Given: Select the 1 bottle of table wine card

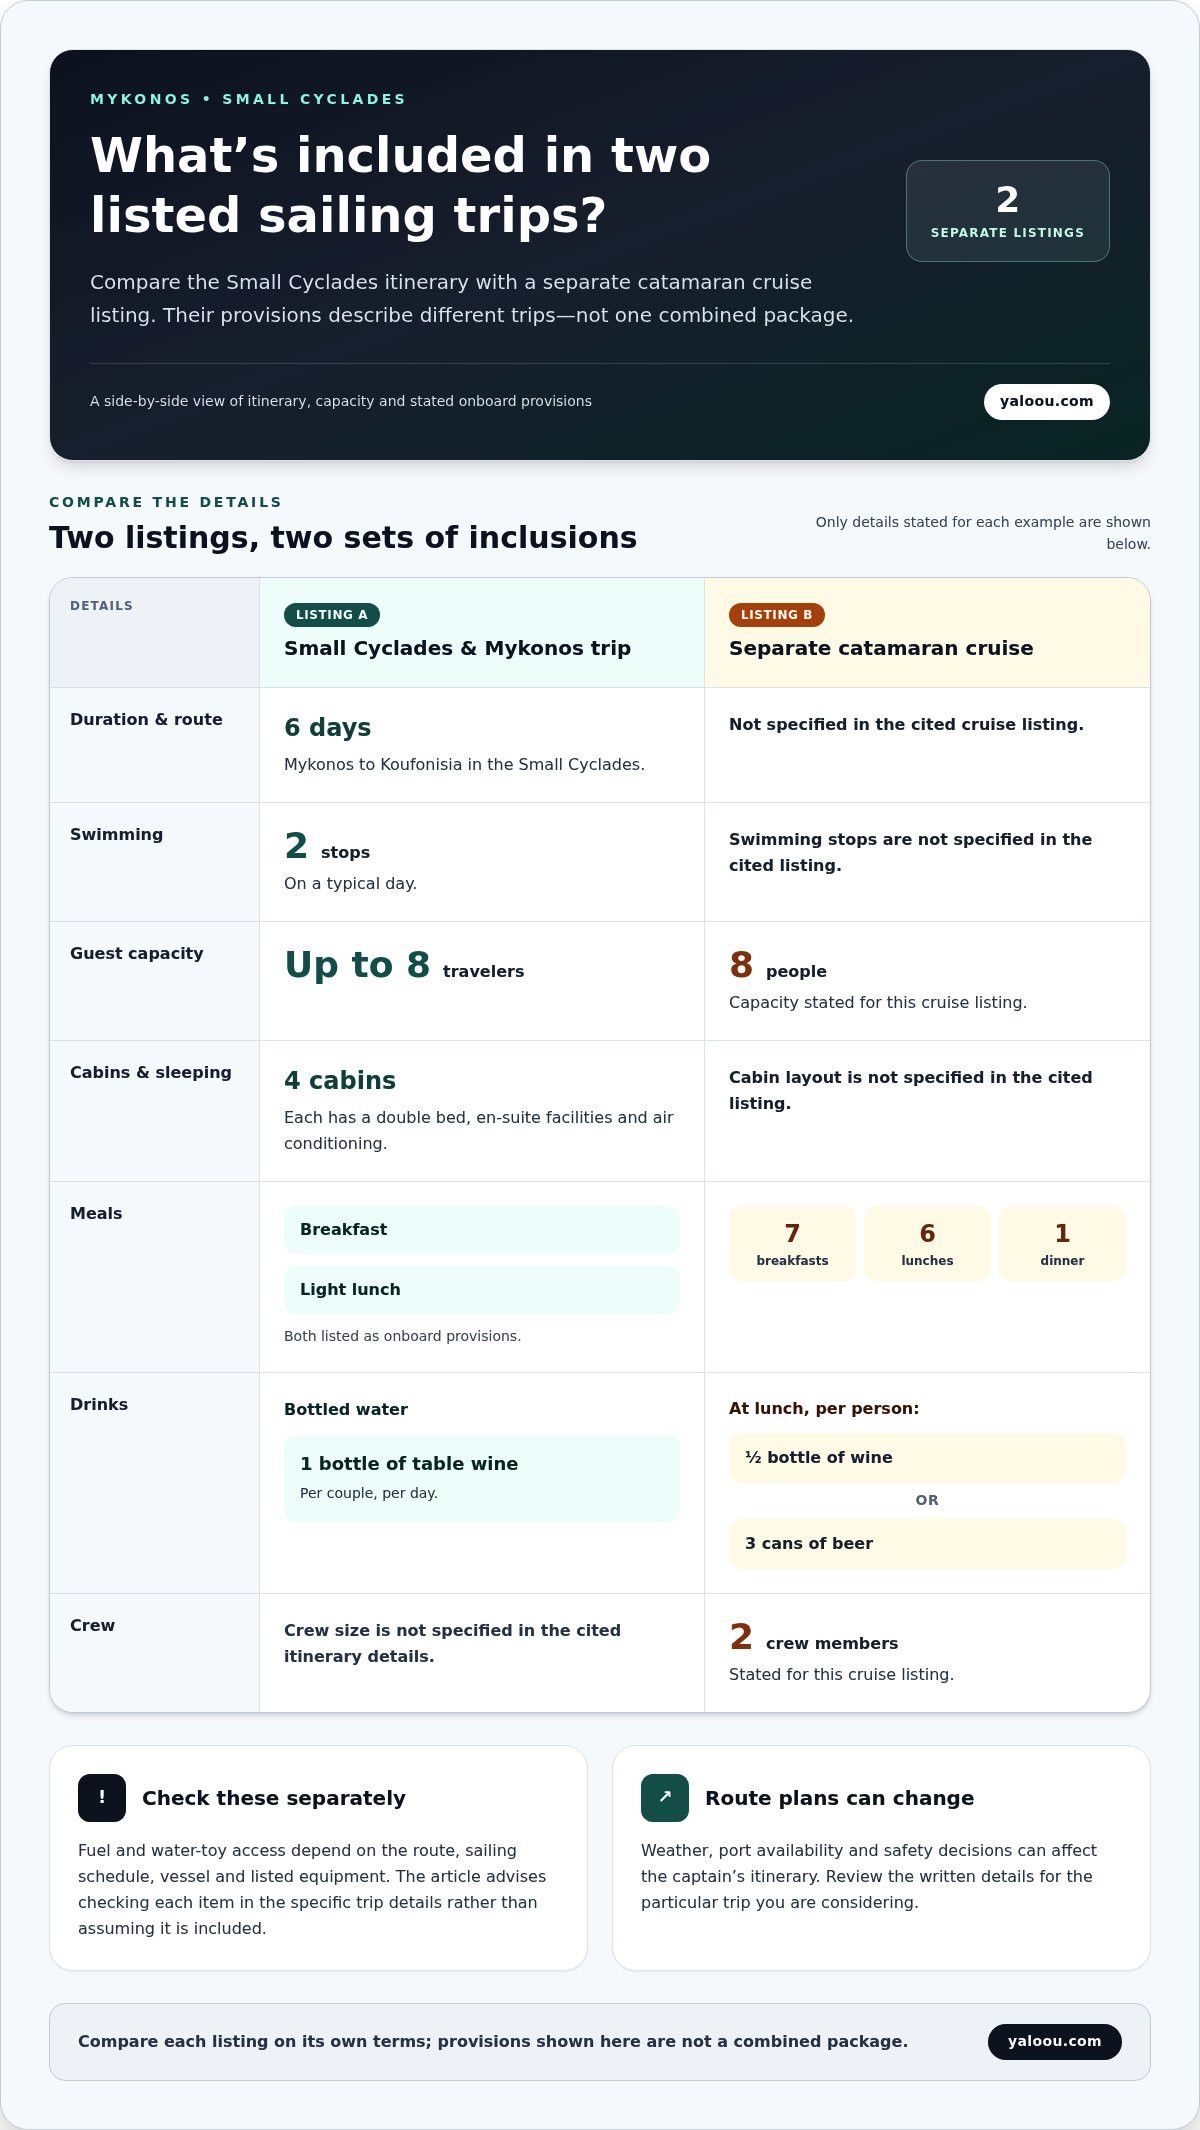Looking at the screenshot, I should (482, 1478).
